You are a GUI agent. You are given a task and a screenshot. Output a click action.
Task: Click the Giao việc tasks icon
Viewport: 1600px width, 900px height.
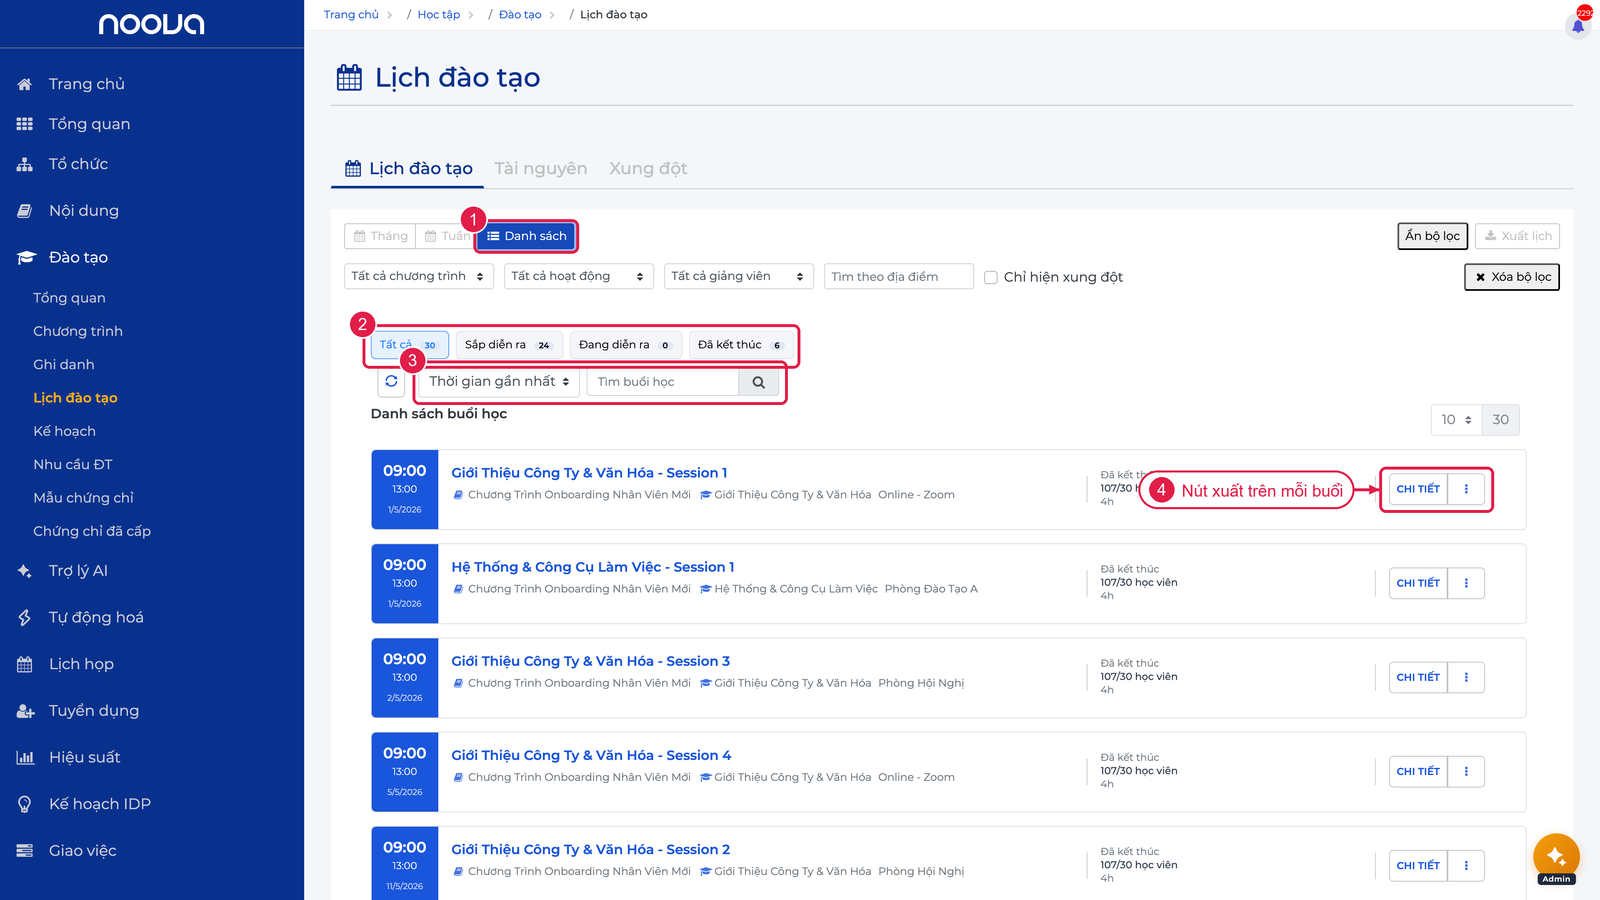pyautogui.click(x=25, y=851)
